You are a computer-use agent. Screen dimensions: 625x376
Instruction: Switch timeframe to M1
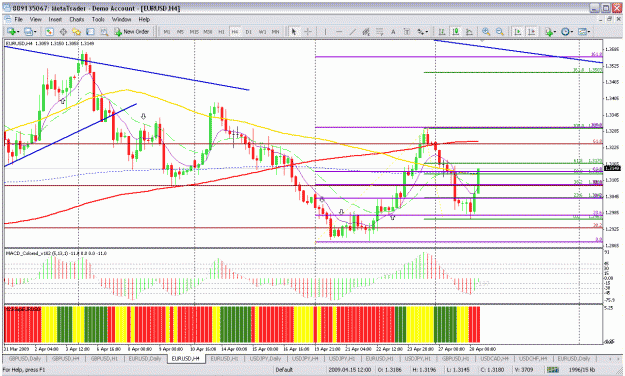167,32
